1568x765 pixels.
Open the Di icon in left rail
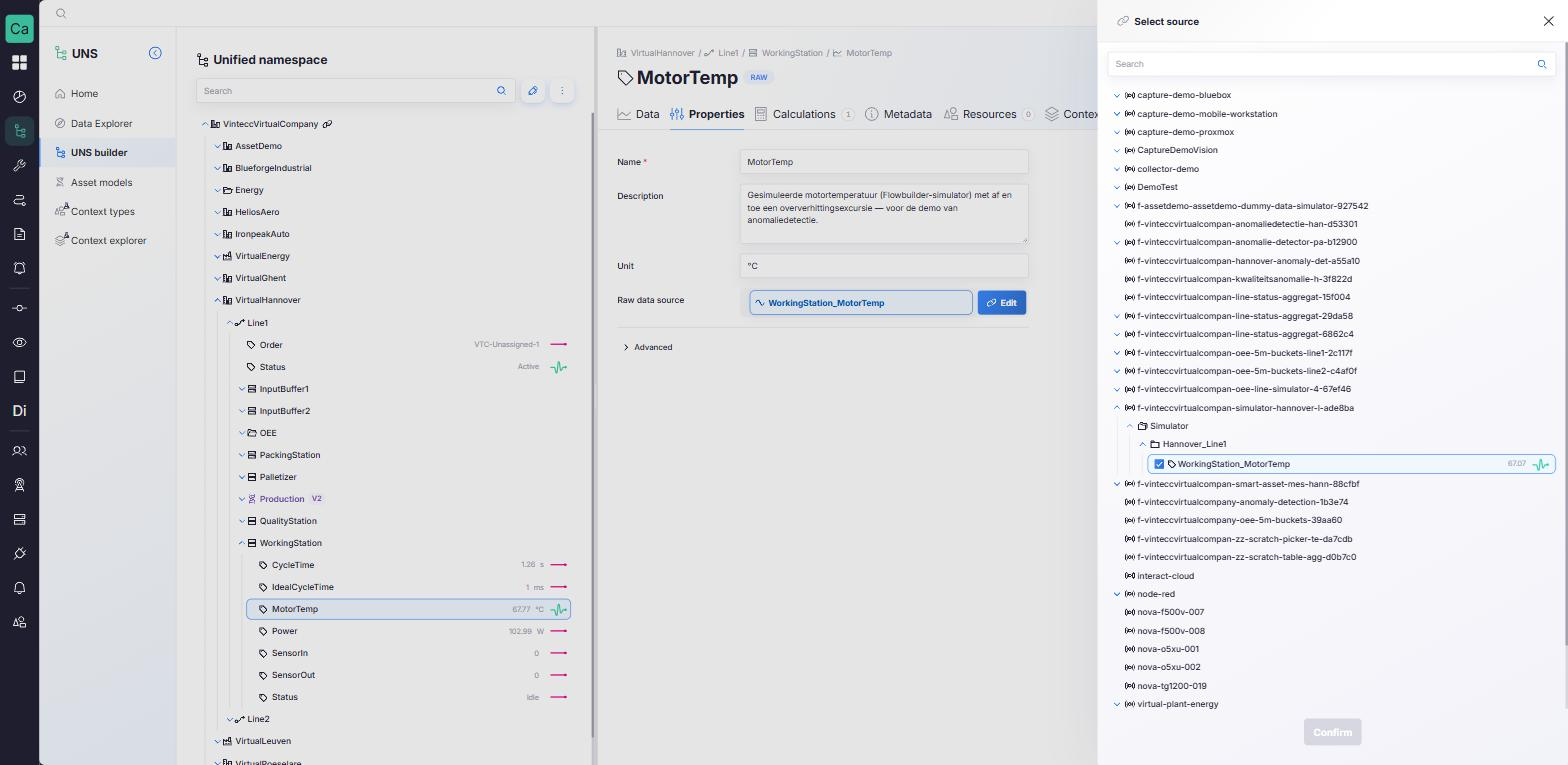(19, 411)
